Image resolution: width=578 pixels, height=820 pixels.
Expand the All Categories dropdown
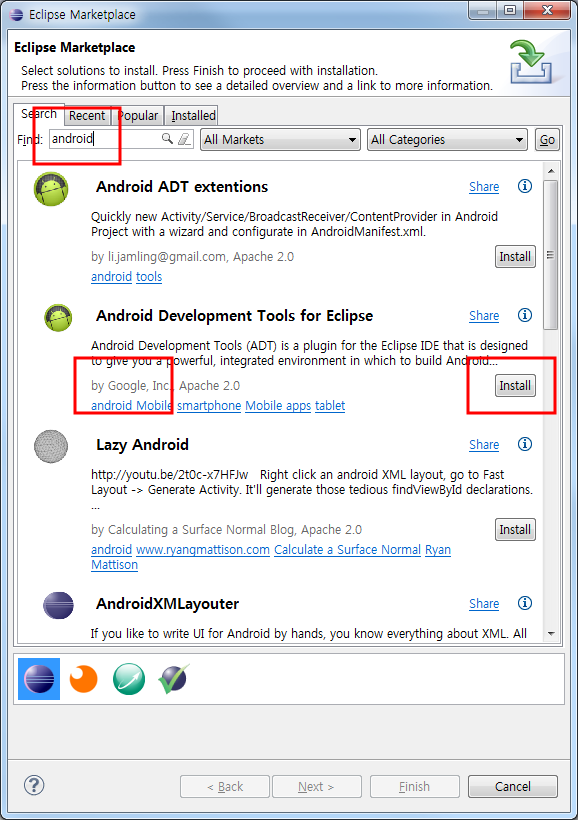point(447,140)
